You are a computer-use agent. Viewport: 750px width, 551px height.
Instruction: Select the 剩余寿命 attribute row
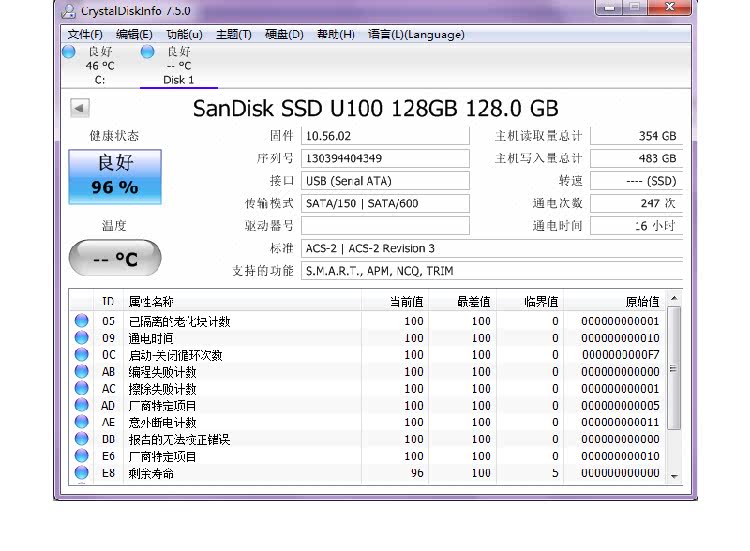click(367, 473)
